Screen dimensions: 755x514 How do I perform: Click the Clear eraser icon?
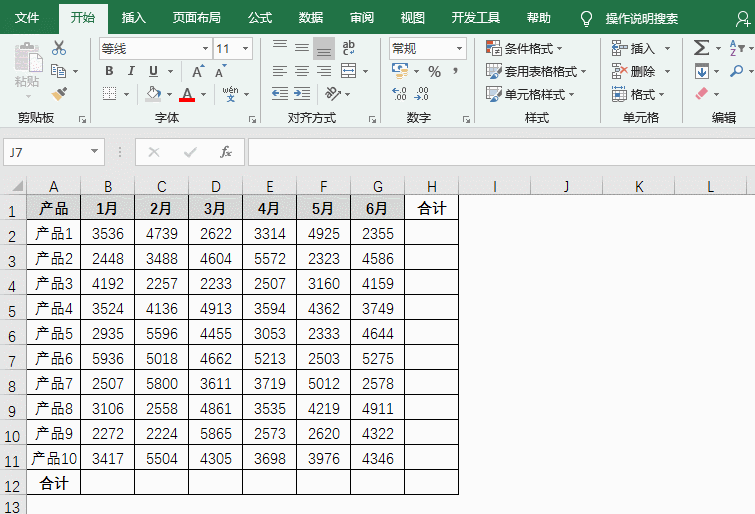pyautogui.click(x=702, y=93)
